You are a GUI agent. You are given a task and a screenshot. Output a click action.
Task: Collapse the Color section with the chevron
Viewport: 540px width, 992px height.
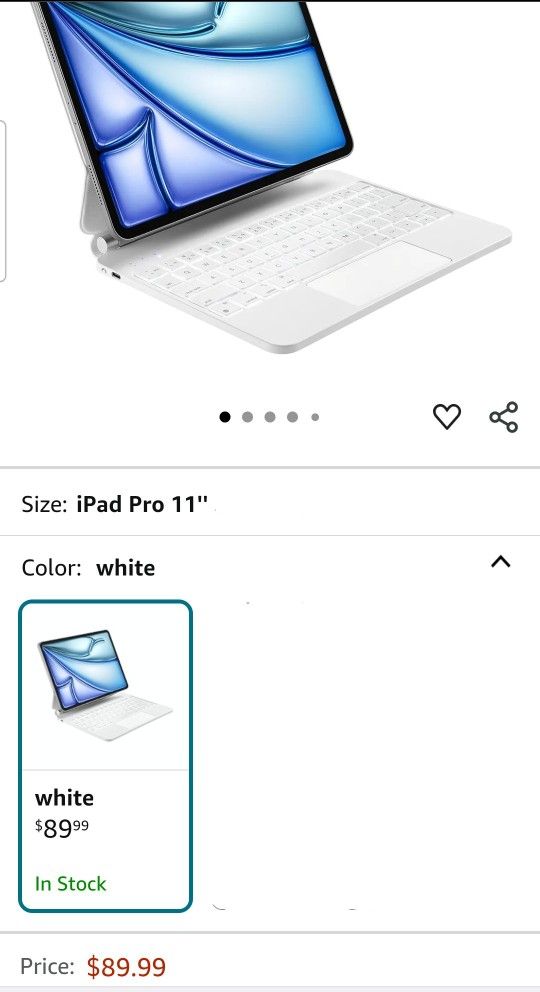coord(500,561)
